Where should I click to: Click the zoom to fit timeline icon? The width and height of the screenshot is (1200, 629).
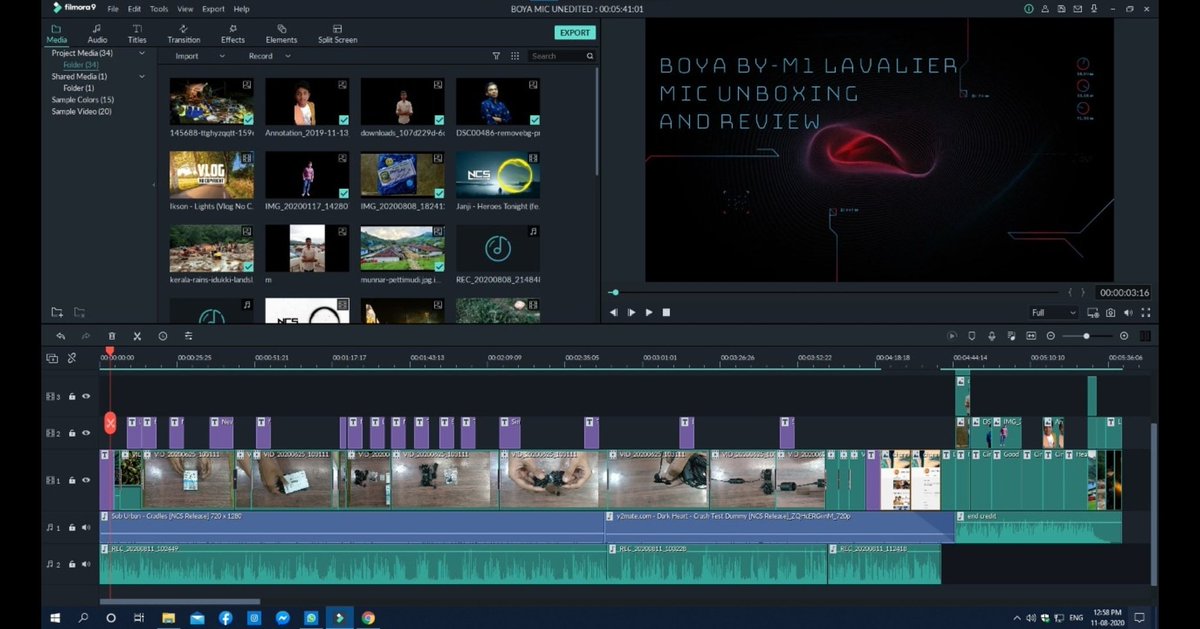coord(1031,336)
